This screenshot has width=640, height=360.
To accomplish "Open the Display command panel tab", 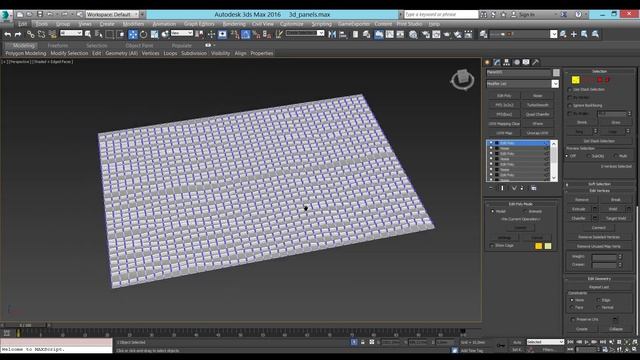I will [526, 62].
